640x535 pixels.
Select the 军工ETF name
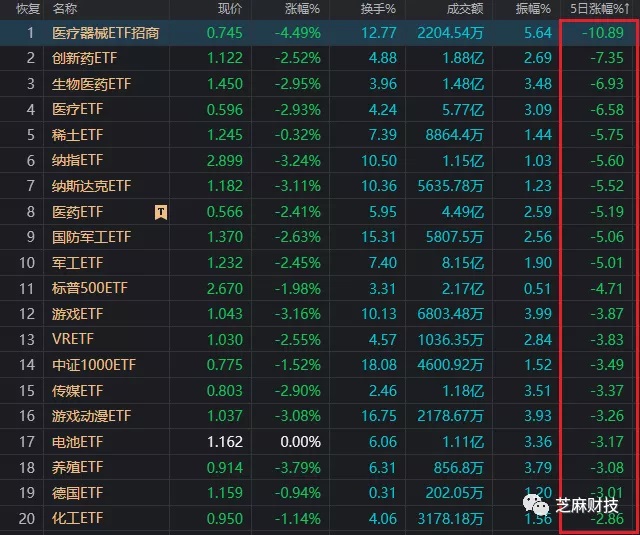pos(77,263)
